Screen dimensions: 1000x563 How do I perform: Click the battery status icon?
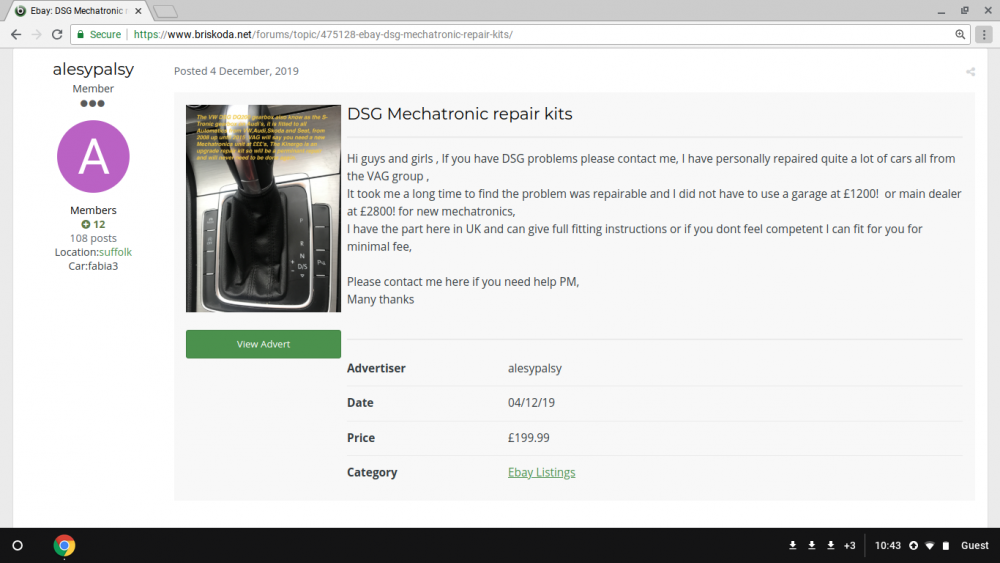(946, 545)
